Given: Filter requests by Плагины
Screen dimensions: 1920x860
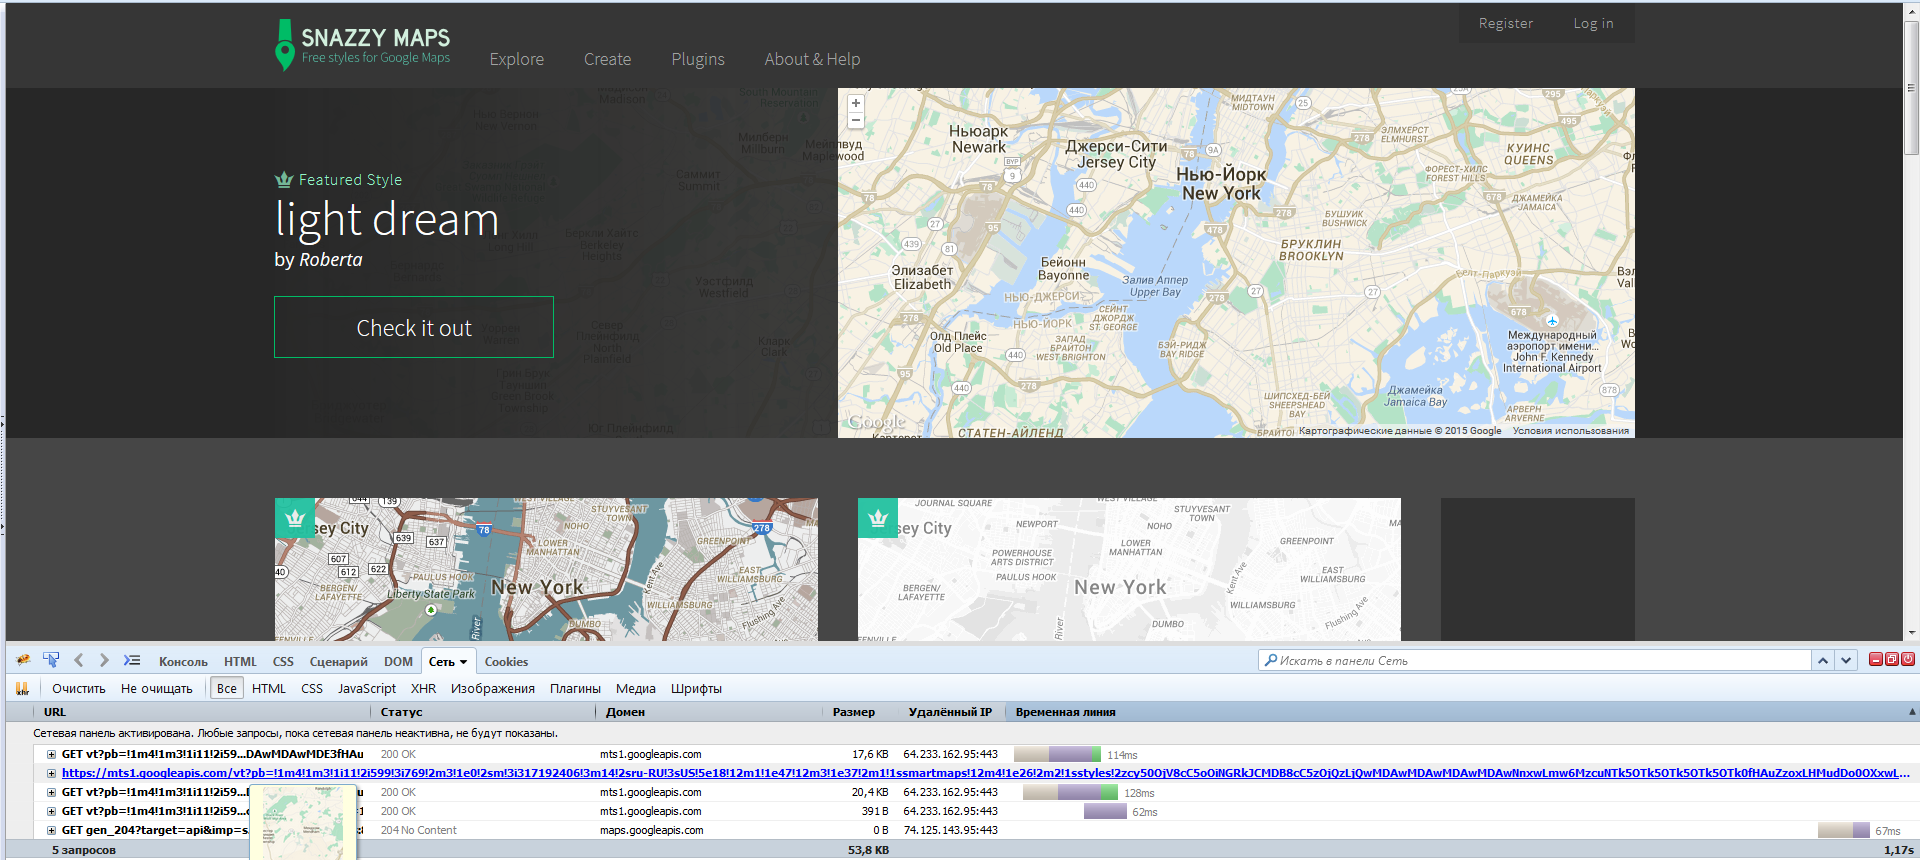Looking at the screenshot, I should pos(575,688).
